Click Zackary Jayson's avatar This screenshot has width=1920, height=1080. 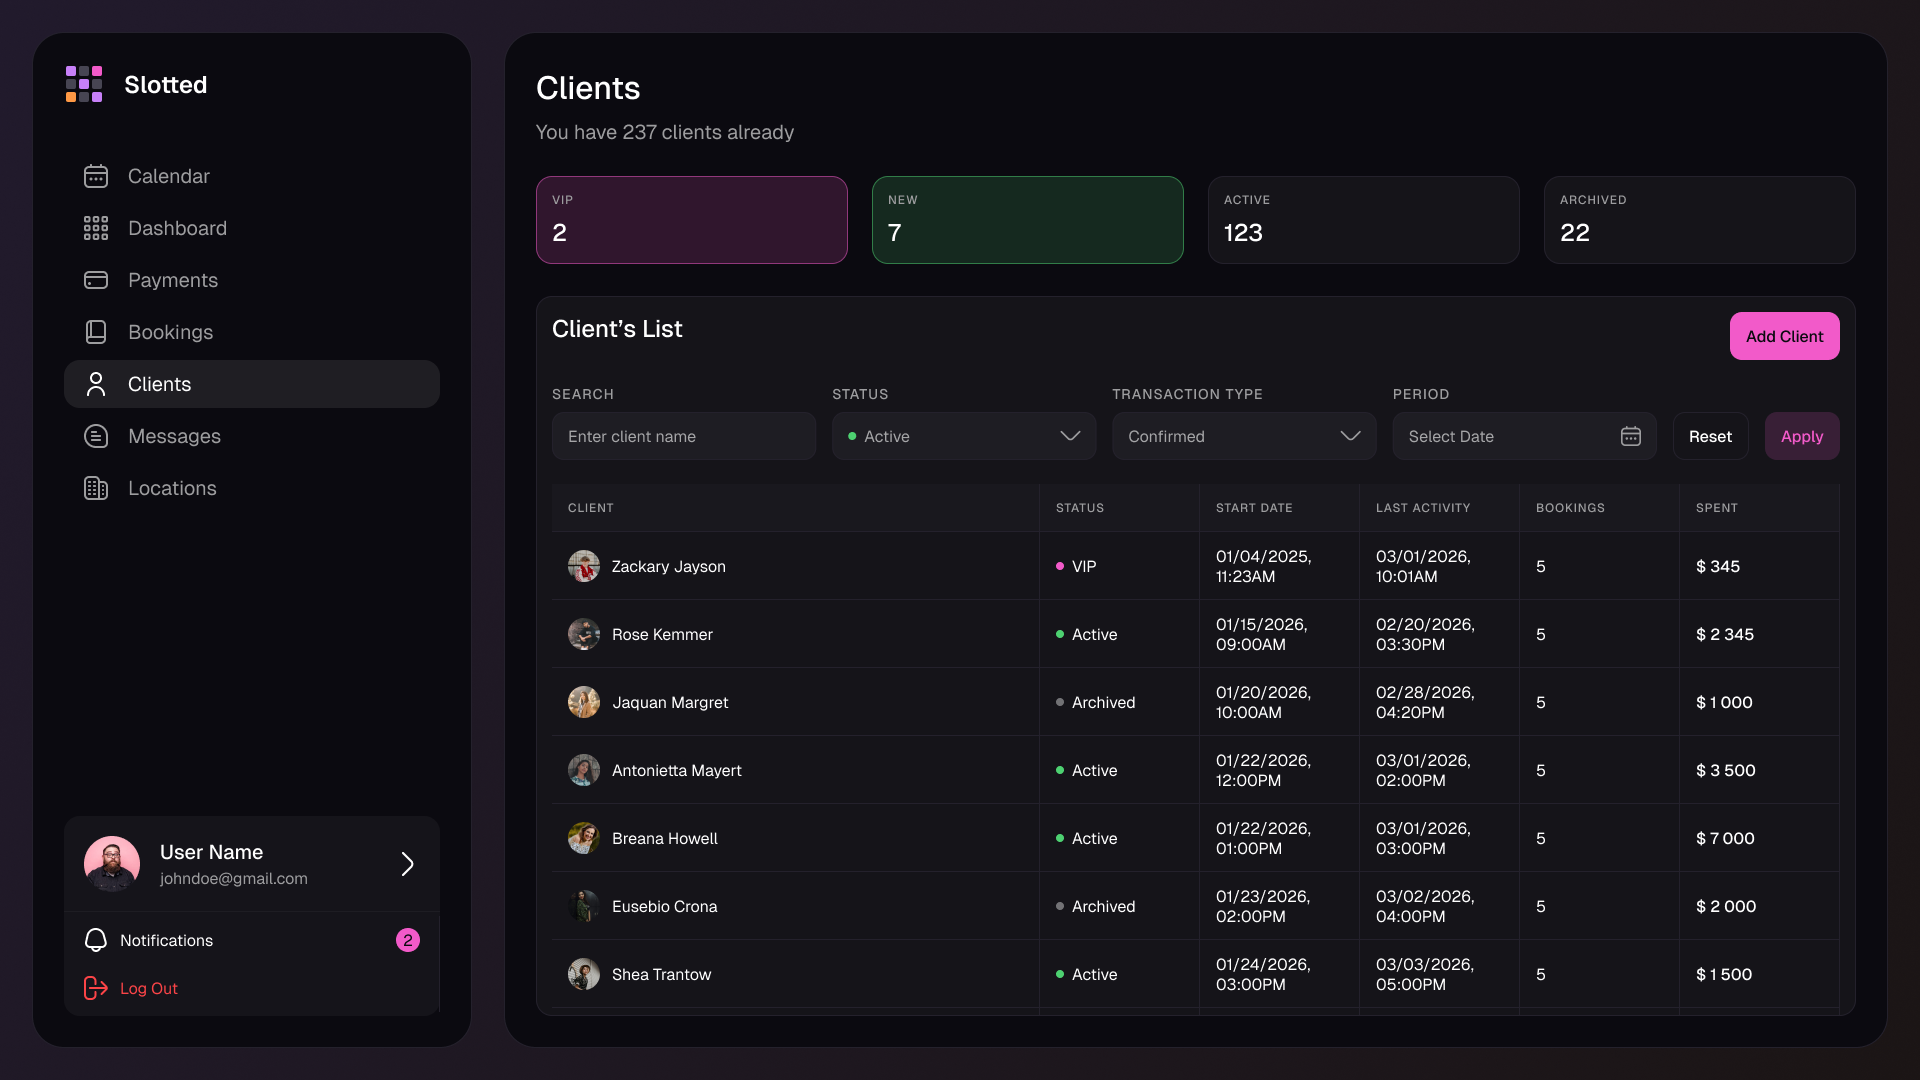584,566
